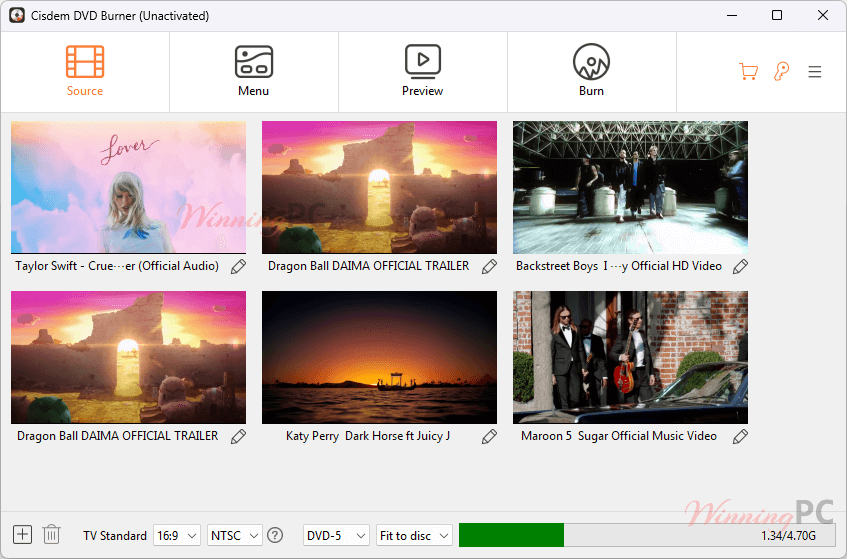The image size is (847, 559).
Task: Add a new video with plus icon
Action: 22,535
